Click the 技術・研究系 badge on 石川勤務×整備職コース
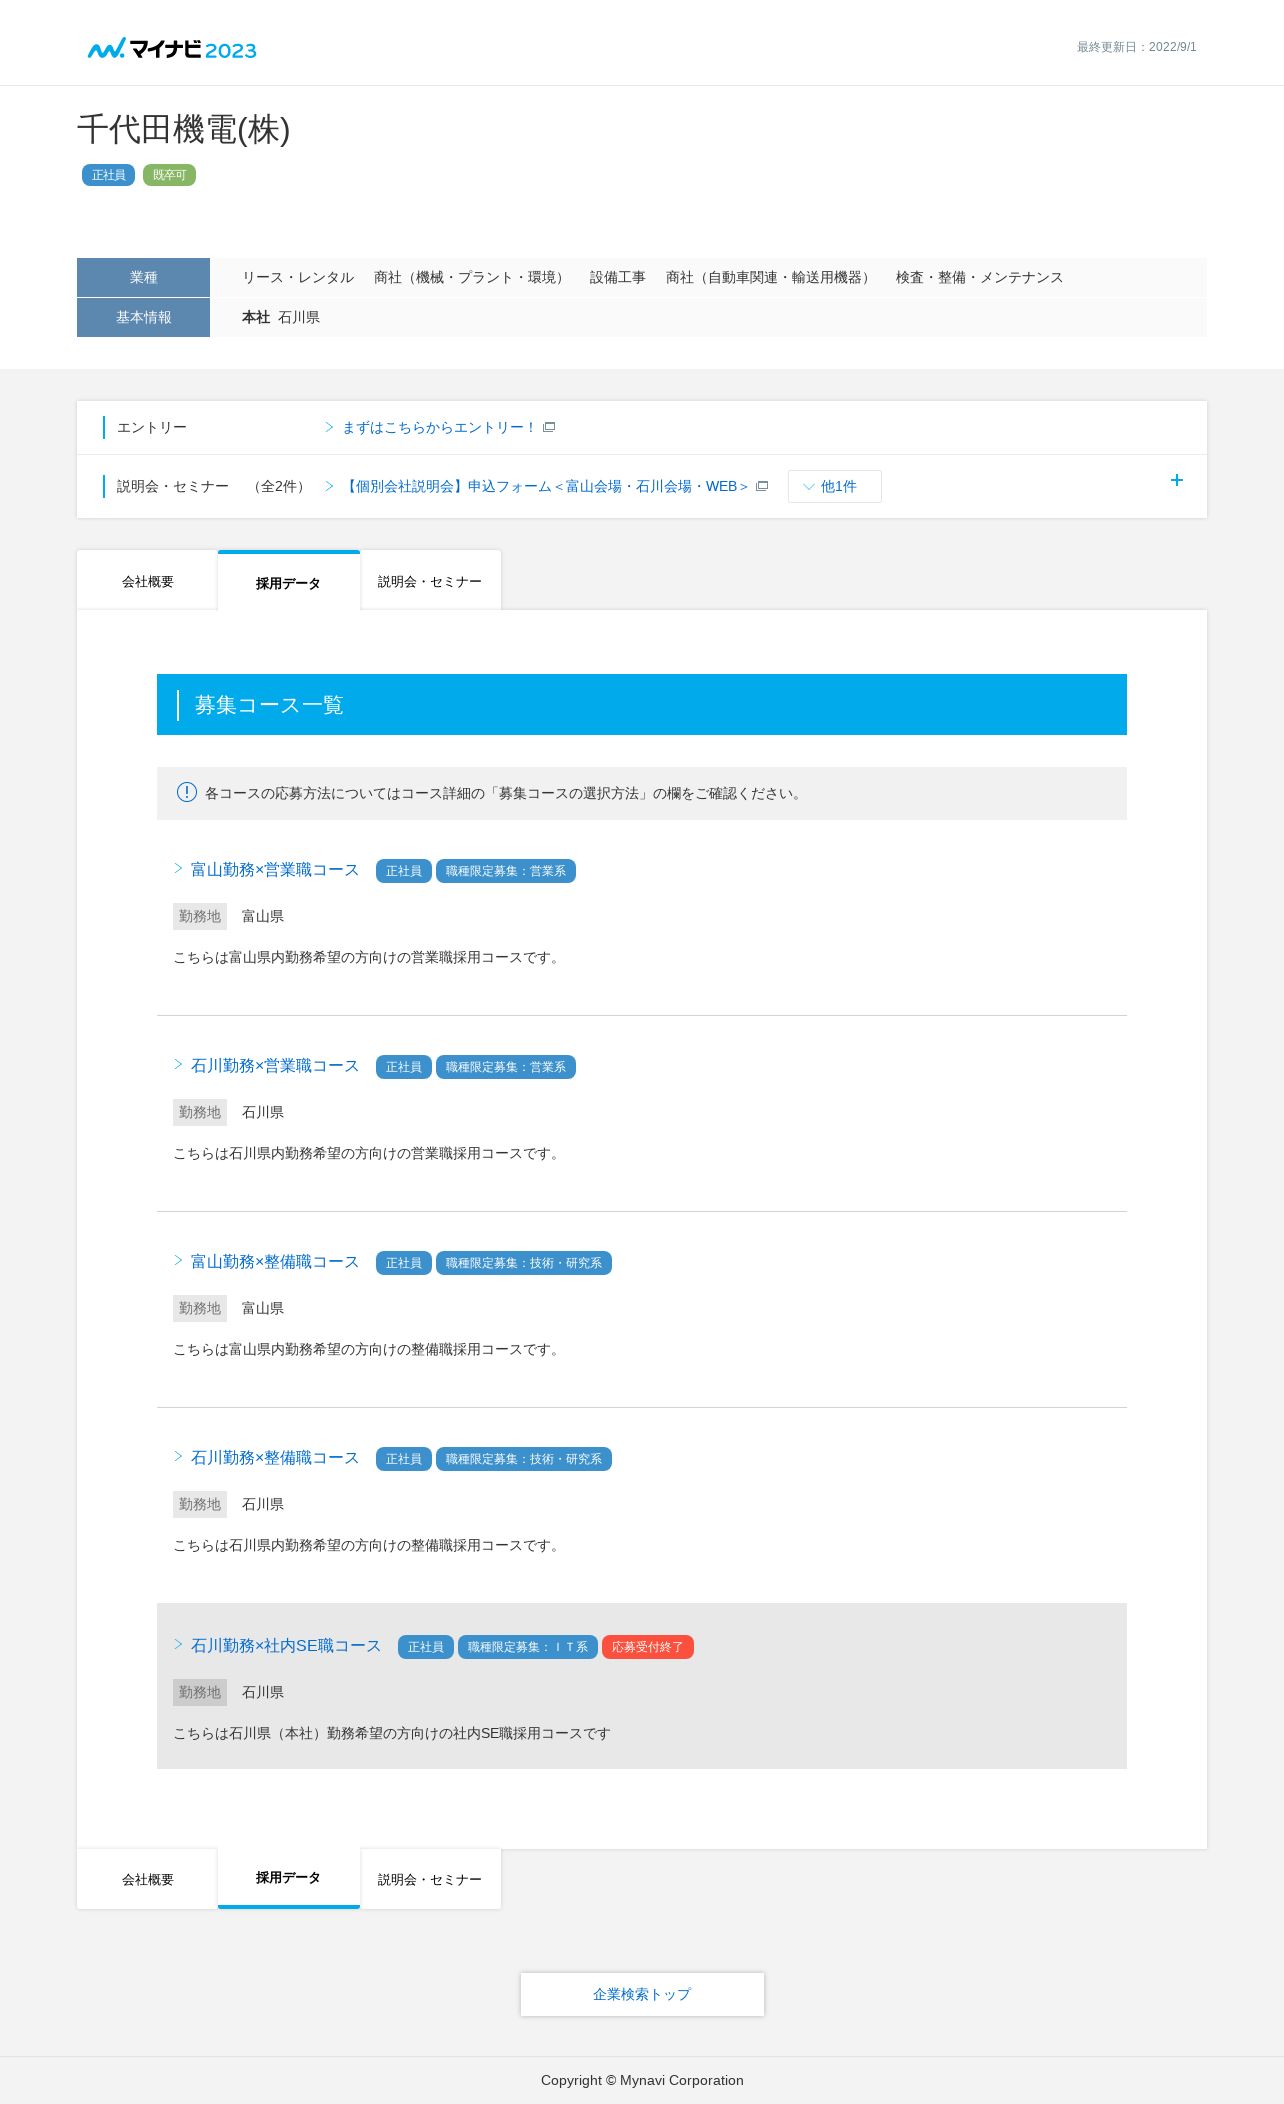Viewport: 1284px width, 2104px height. pos(524,1459)
